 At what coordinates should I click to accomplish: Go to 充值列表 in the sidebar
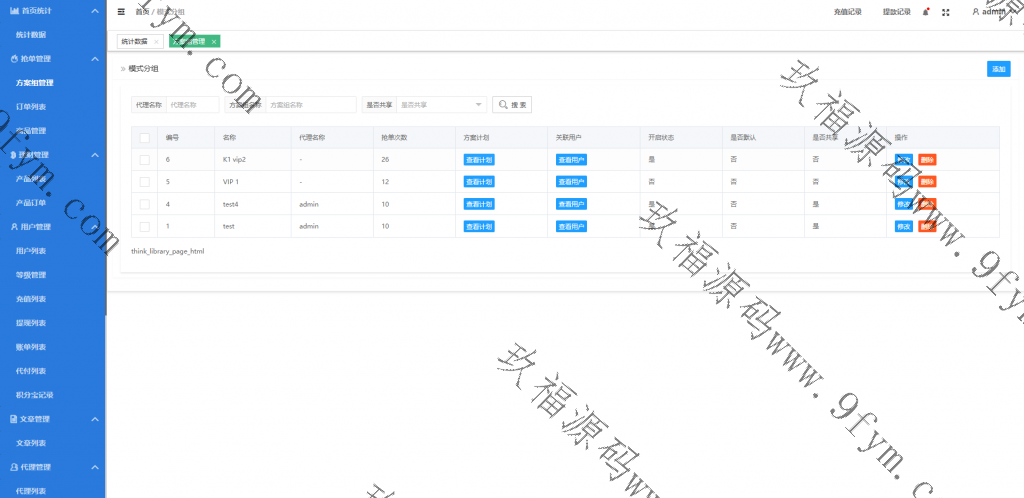tap(31, 299)
